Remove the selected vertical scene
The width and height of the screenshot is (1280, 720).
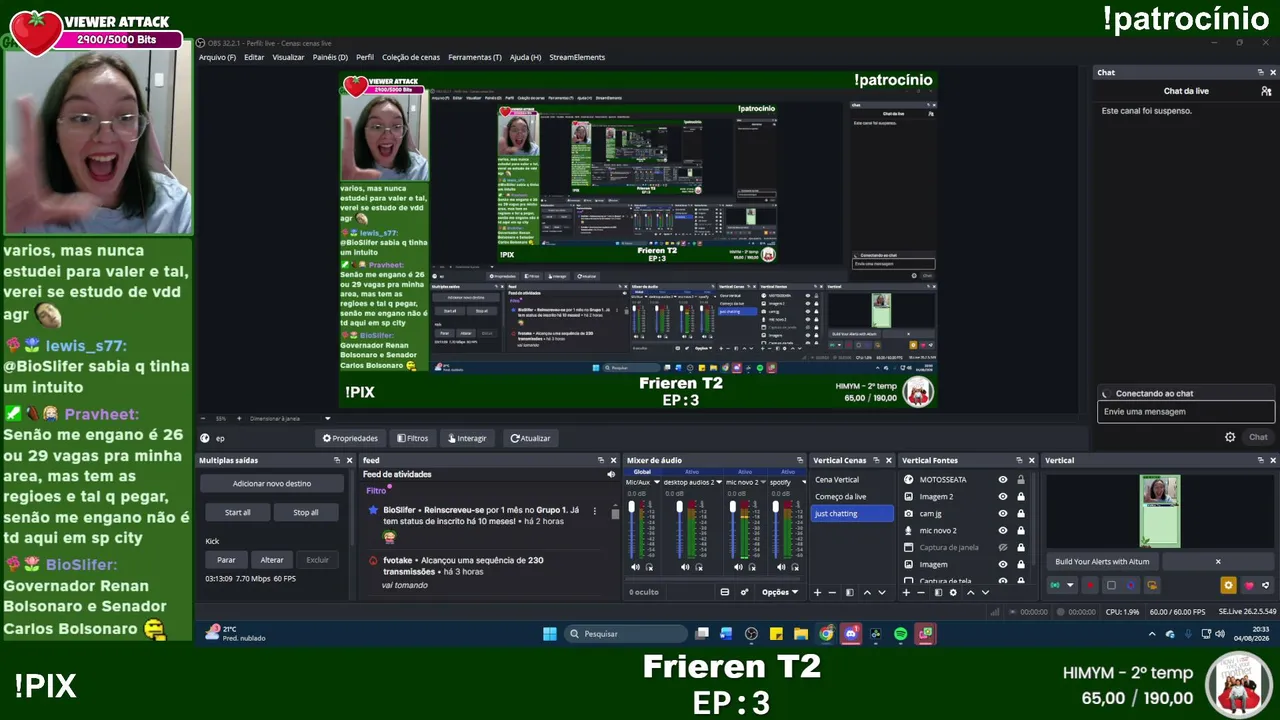pyautogui.click(x=832, y=592)
